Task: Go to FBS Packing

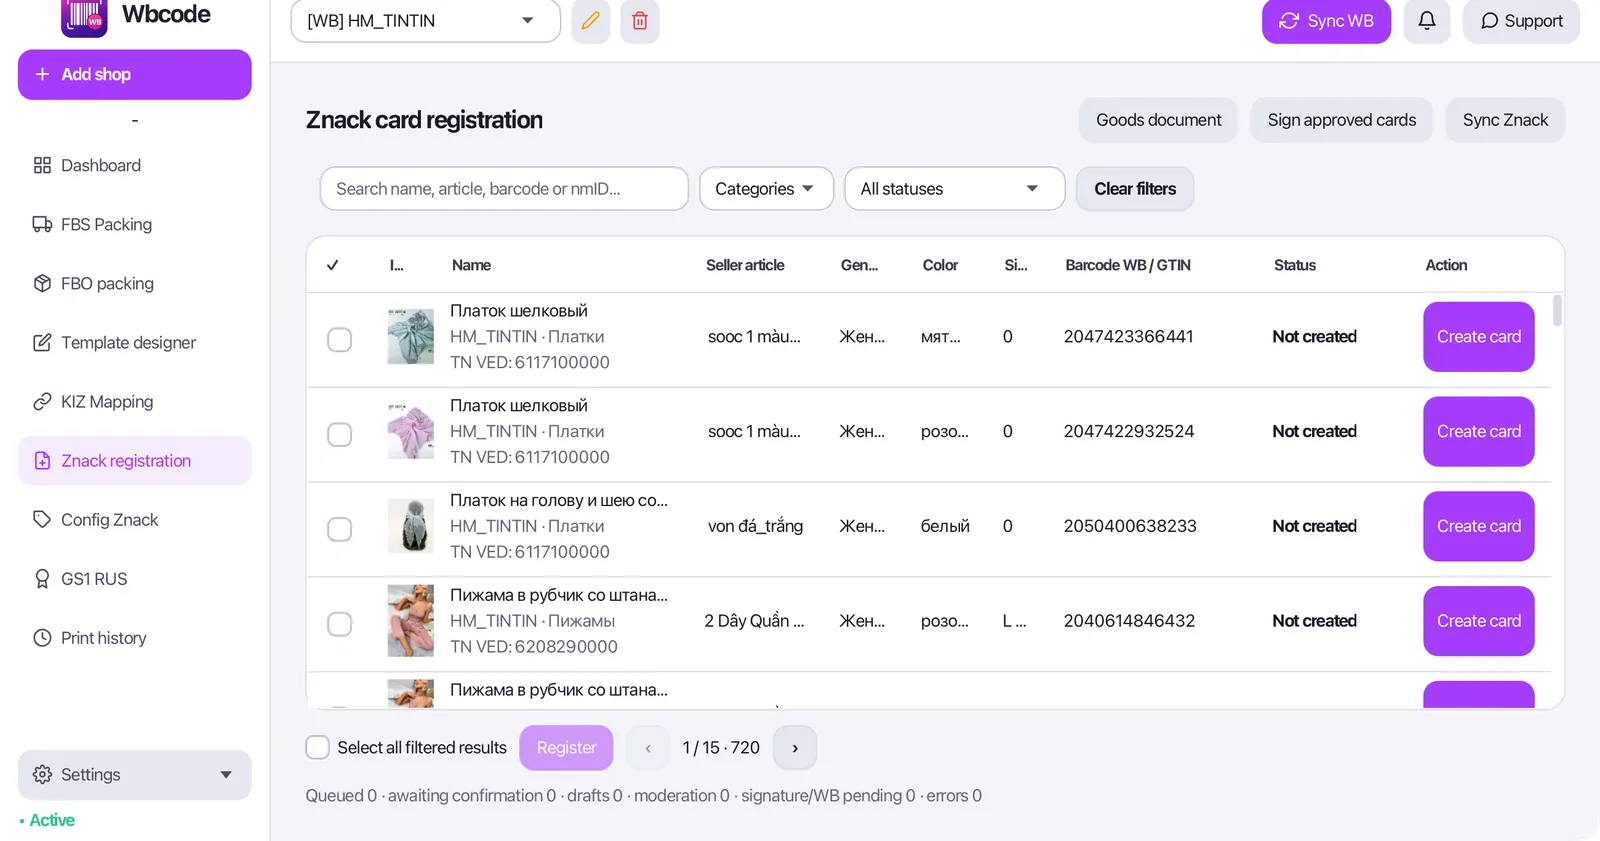Action: tap(135, 224)
